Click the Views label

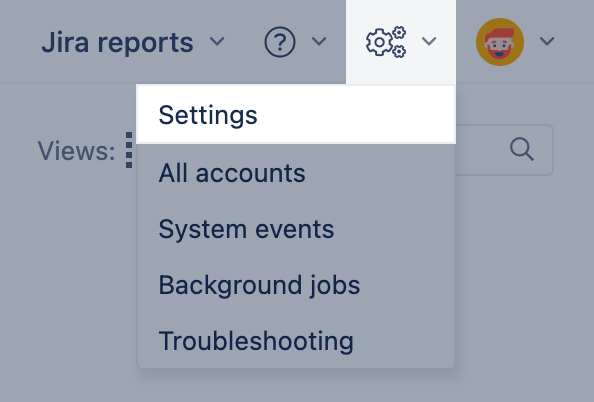76,151
